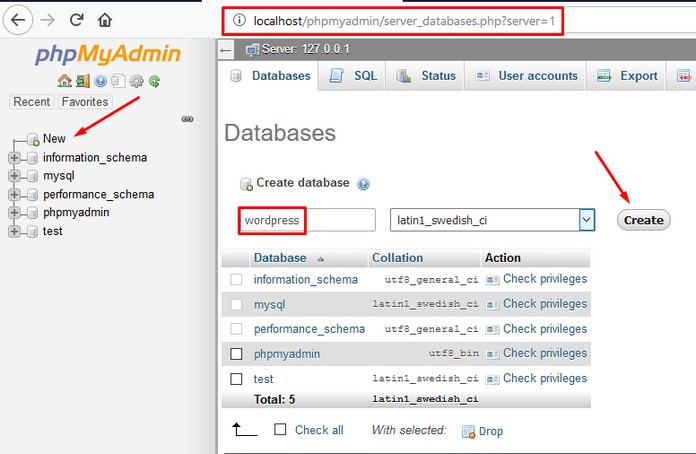Screen dimensions: 696x454
Task: Select test in the database tree
Action: pyautogui.click(x=52, y=231)
